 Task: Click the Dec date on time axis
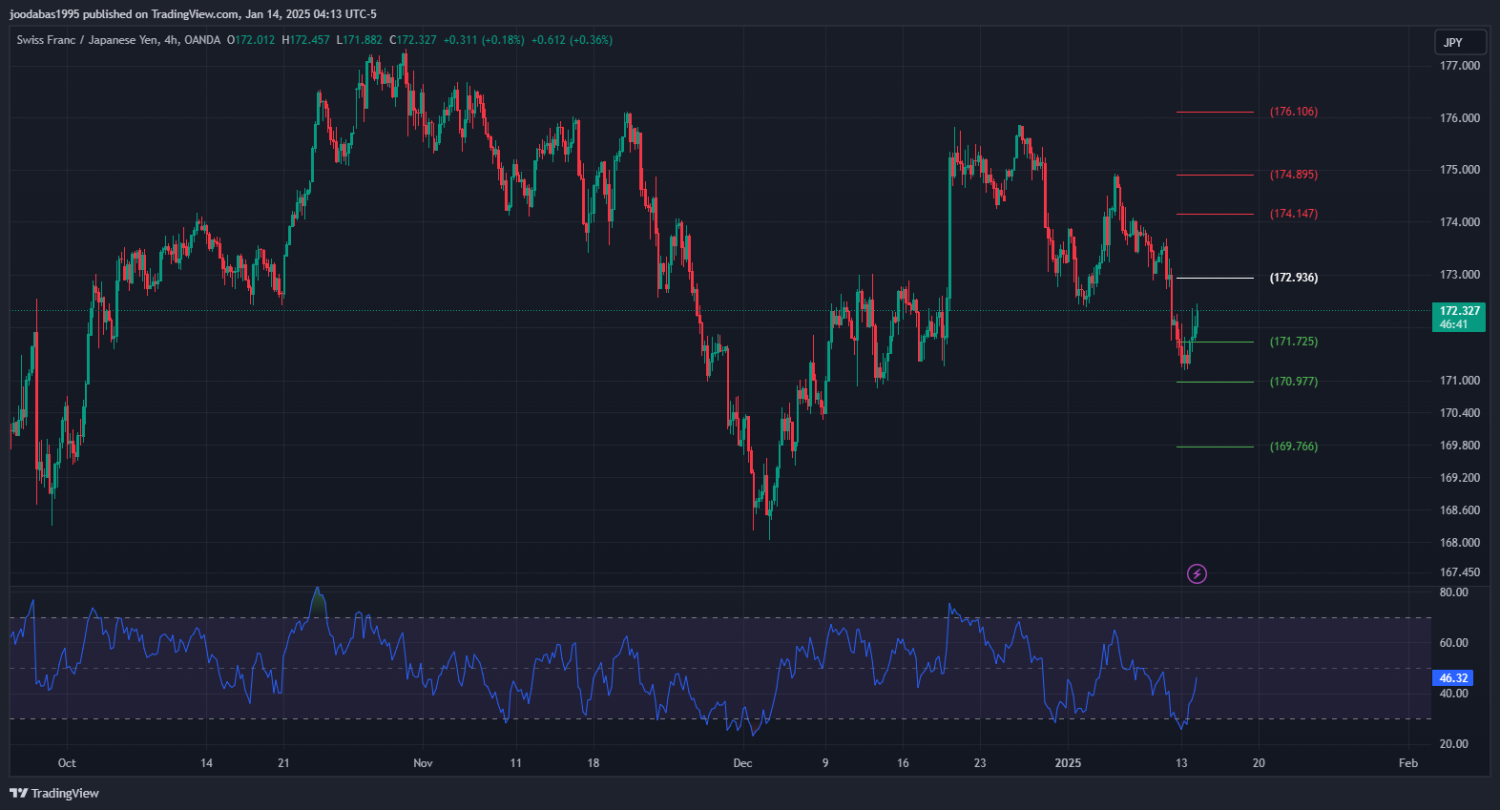(x=742, y=763)
